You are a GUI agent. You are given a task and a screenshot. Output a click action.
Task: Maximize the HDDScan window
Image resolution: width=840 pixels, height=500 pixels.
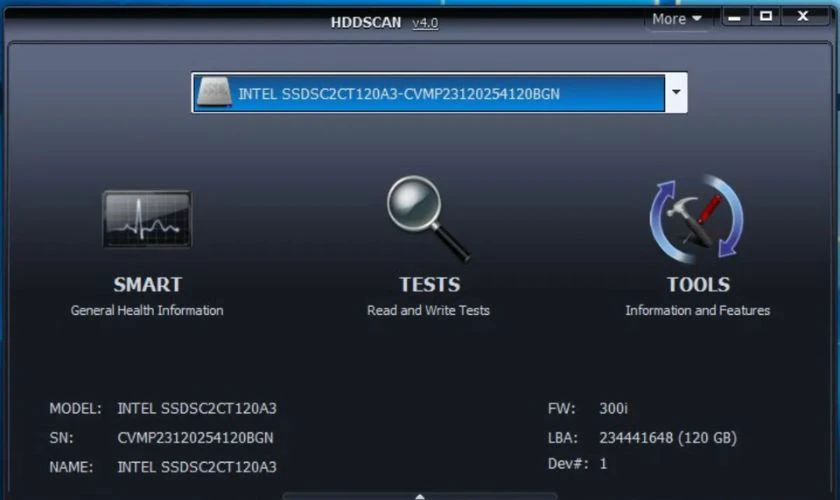(x=766, y=17)
